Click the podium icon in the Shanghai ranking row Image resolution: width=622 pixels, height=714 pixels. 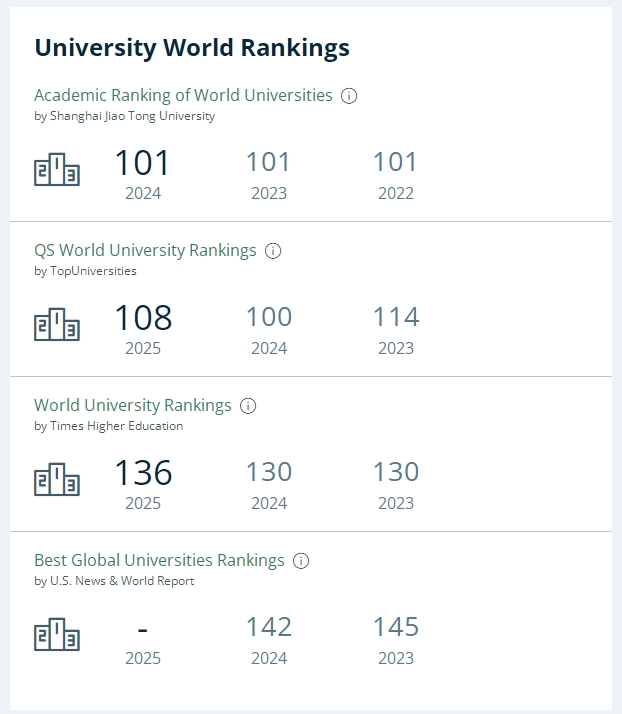[x=57, y=170]
